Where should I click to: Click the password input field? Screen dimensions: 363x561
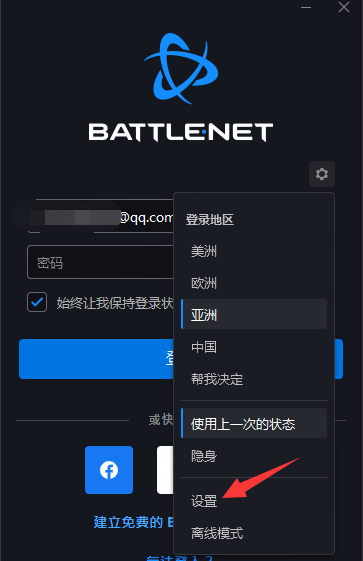100,262
